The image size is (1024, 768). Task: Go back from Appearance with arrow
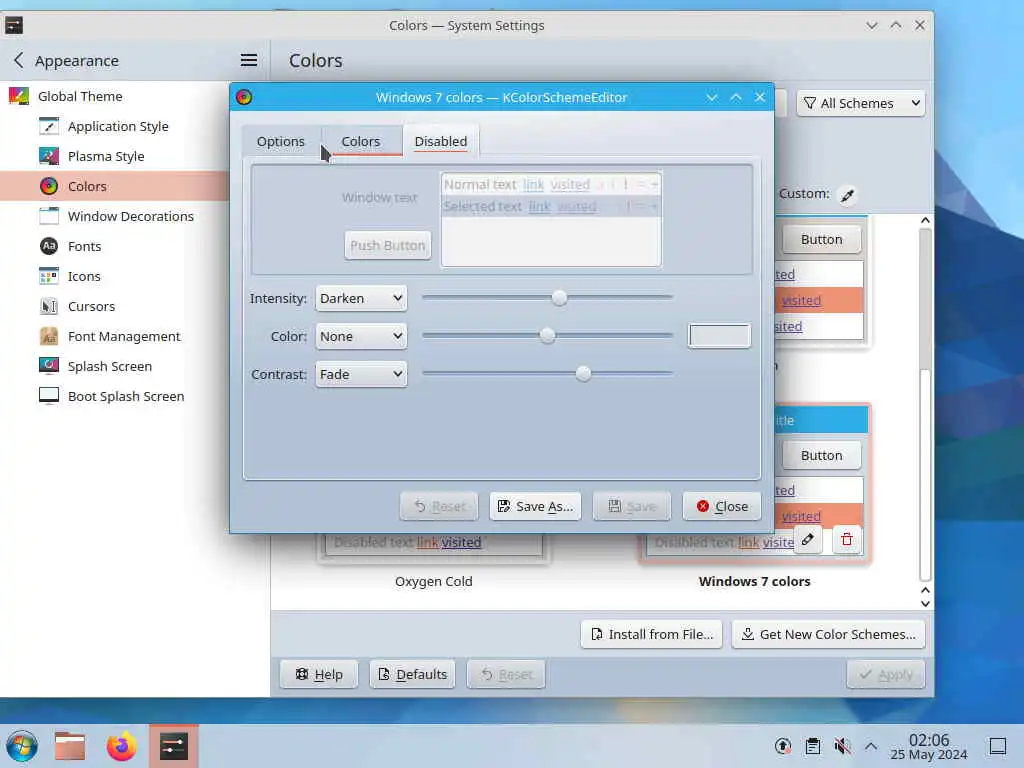[x=18, y=60]
